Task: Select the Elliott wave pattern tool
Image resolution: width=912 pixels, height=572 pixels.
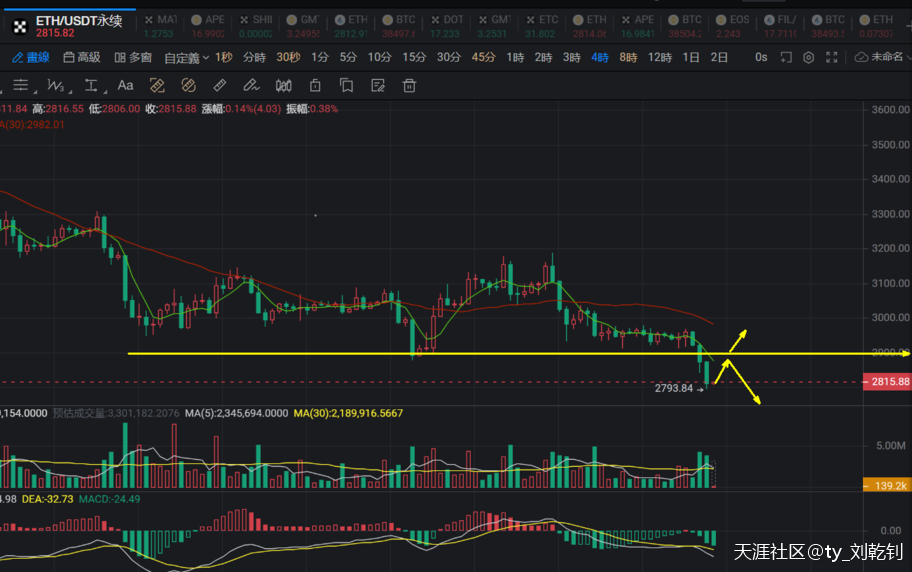Action: pos(56,86)
